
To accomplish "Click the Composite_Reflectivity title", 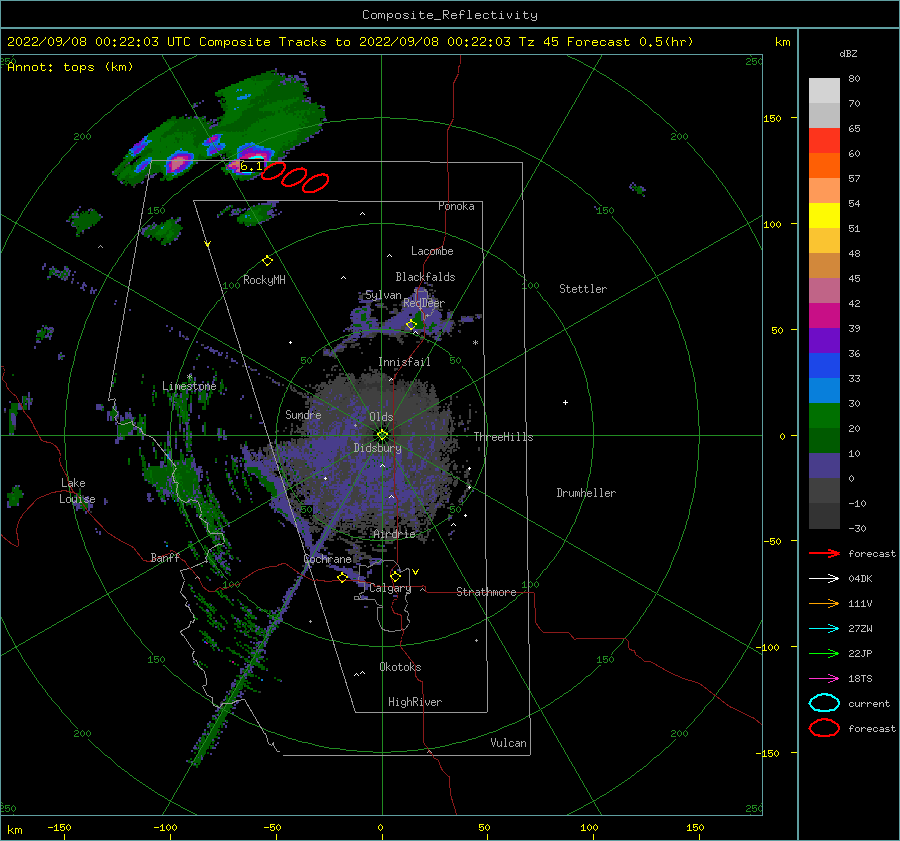I will point(450,15).
